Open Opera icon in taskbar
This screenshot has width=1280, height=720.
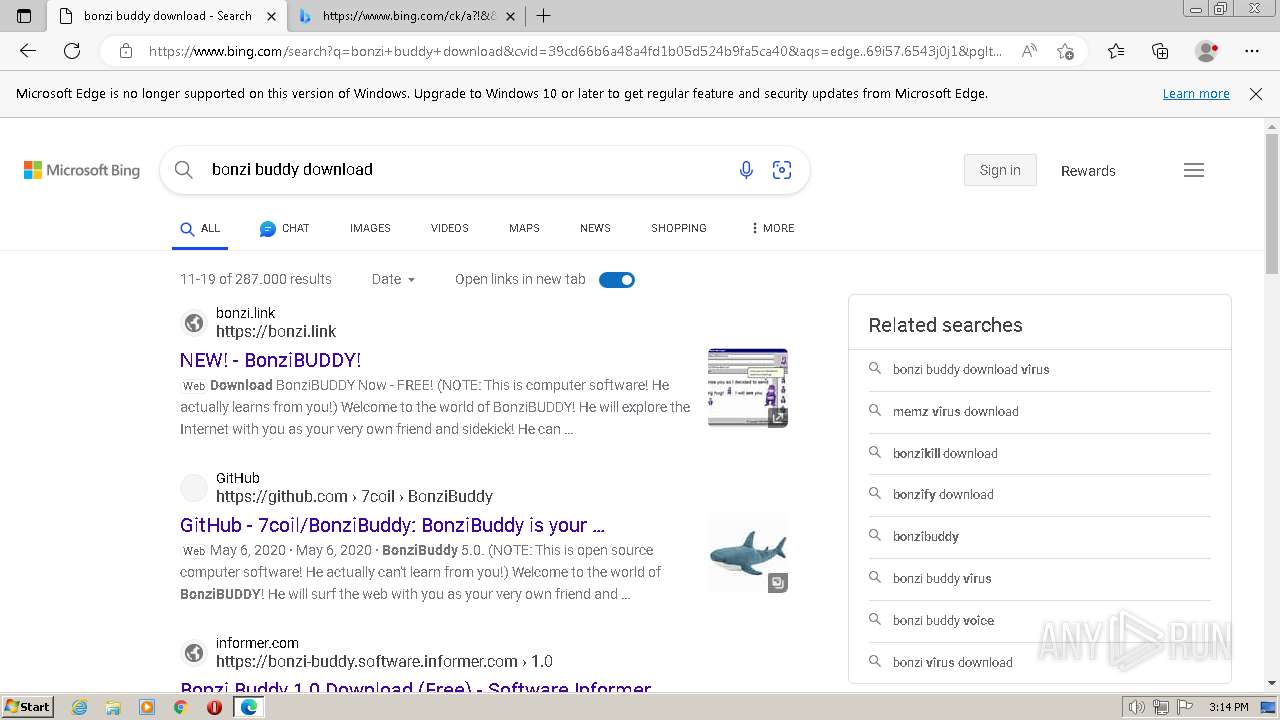point(214,707)
